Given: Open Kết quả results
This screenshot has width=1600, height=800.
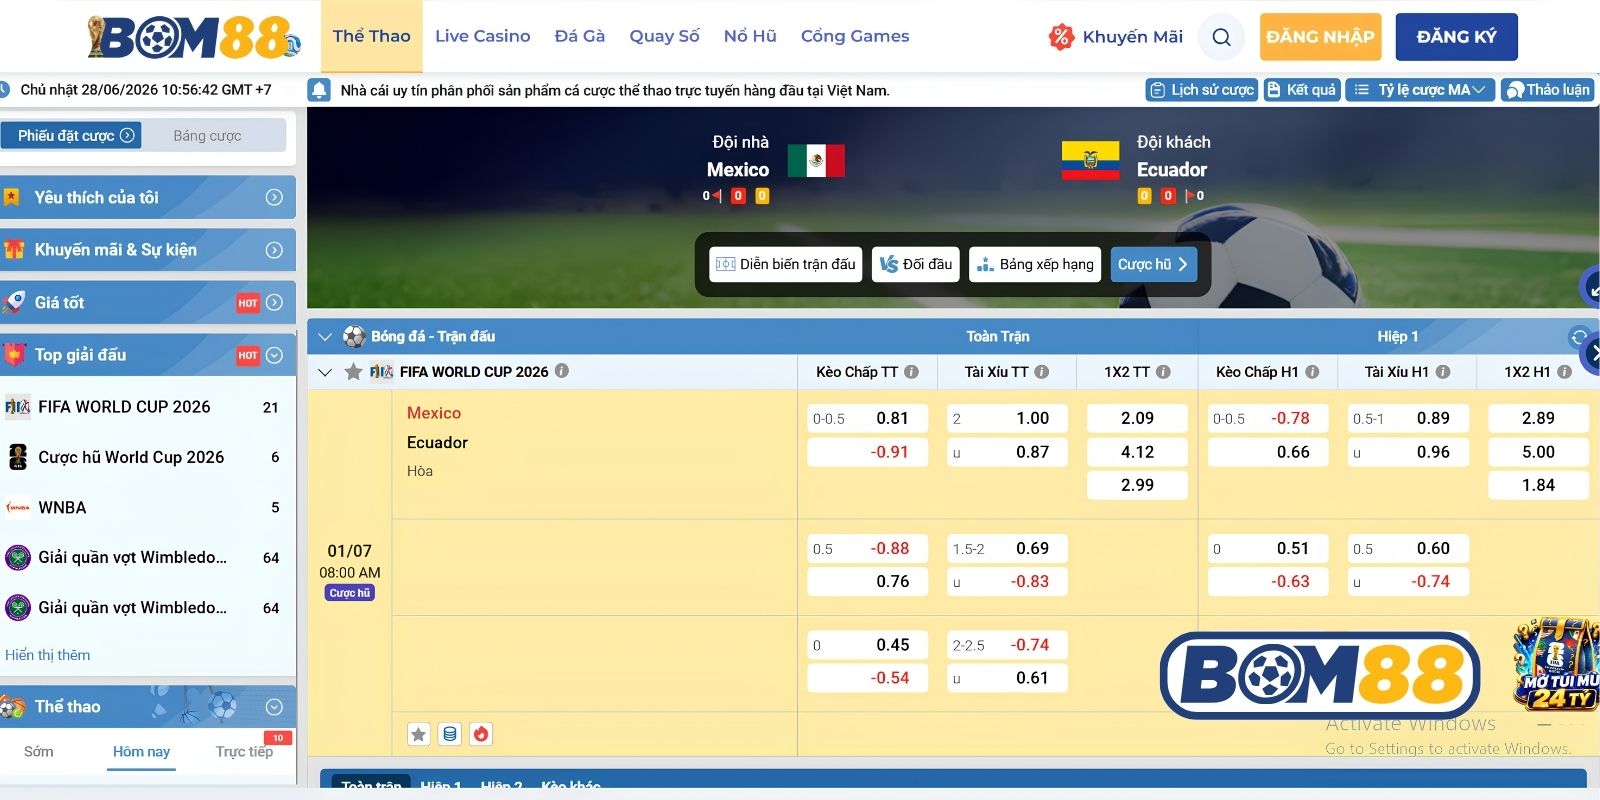Looking at the screenshot, I should coord(1301,90).
